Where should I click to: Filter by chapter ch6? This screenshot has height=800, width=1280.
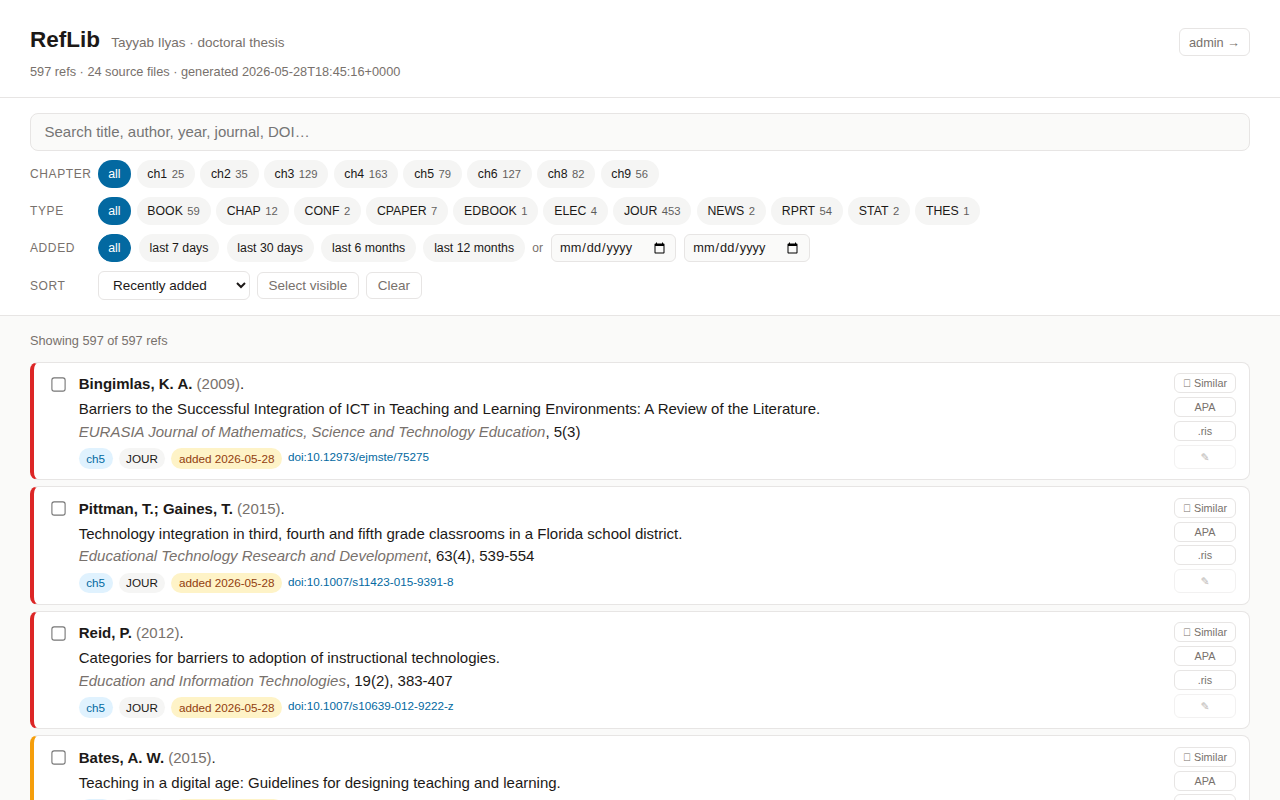(499, 174)
